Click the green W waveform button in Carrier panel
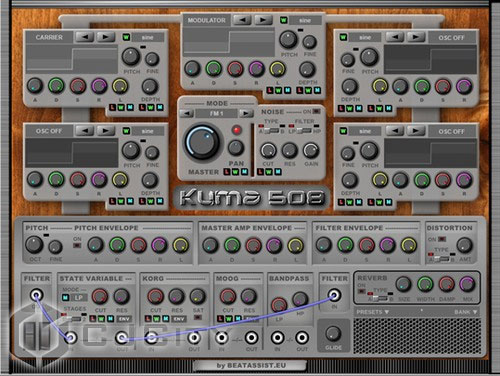 126,37
